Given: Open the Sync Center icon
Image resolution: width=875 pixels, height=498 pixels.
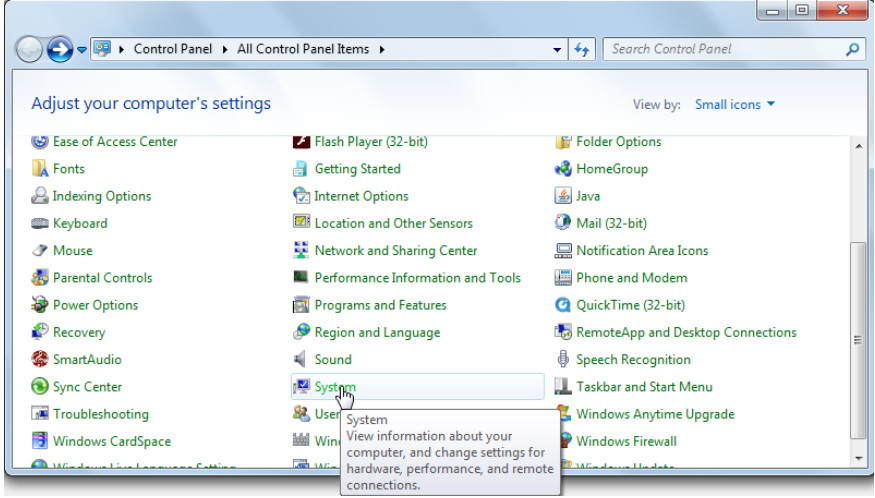Looking at the screenshot, I should [x=40, y=387].
